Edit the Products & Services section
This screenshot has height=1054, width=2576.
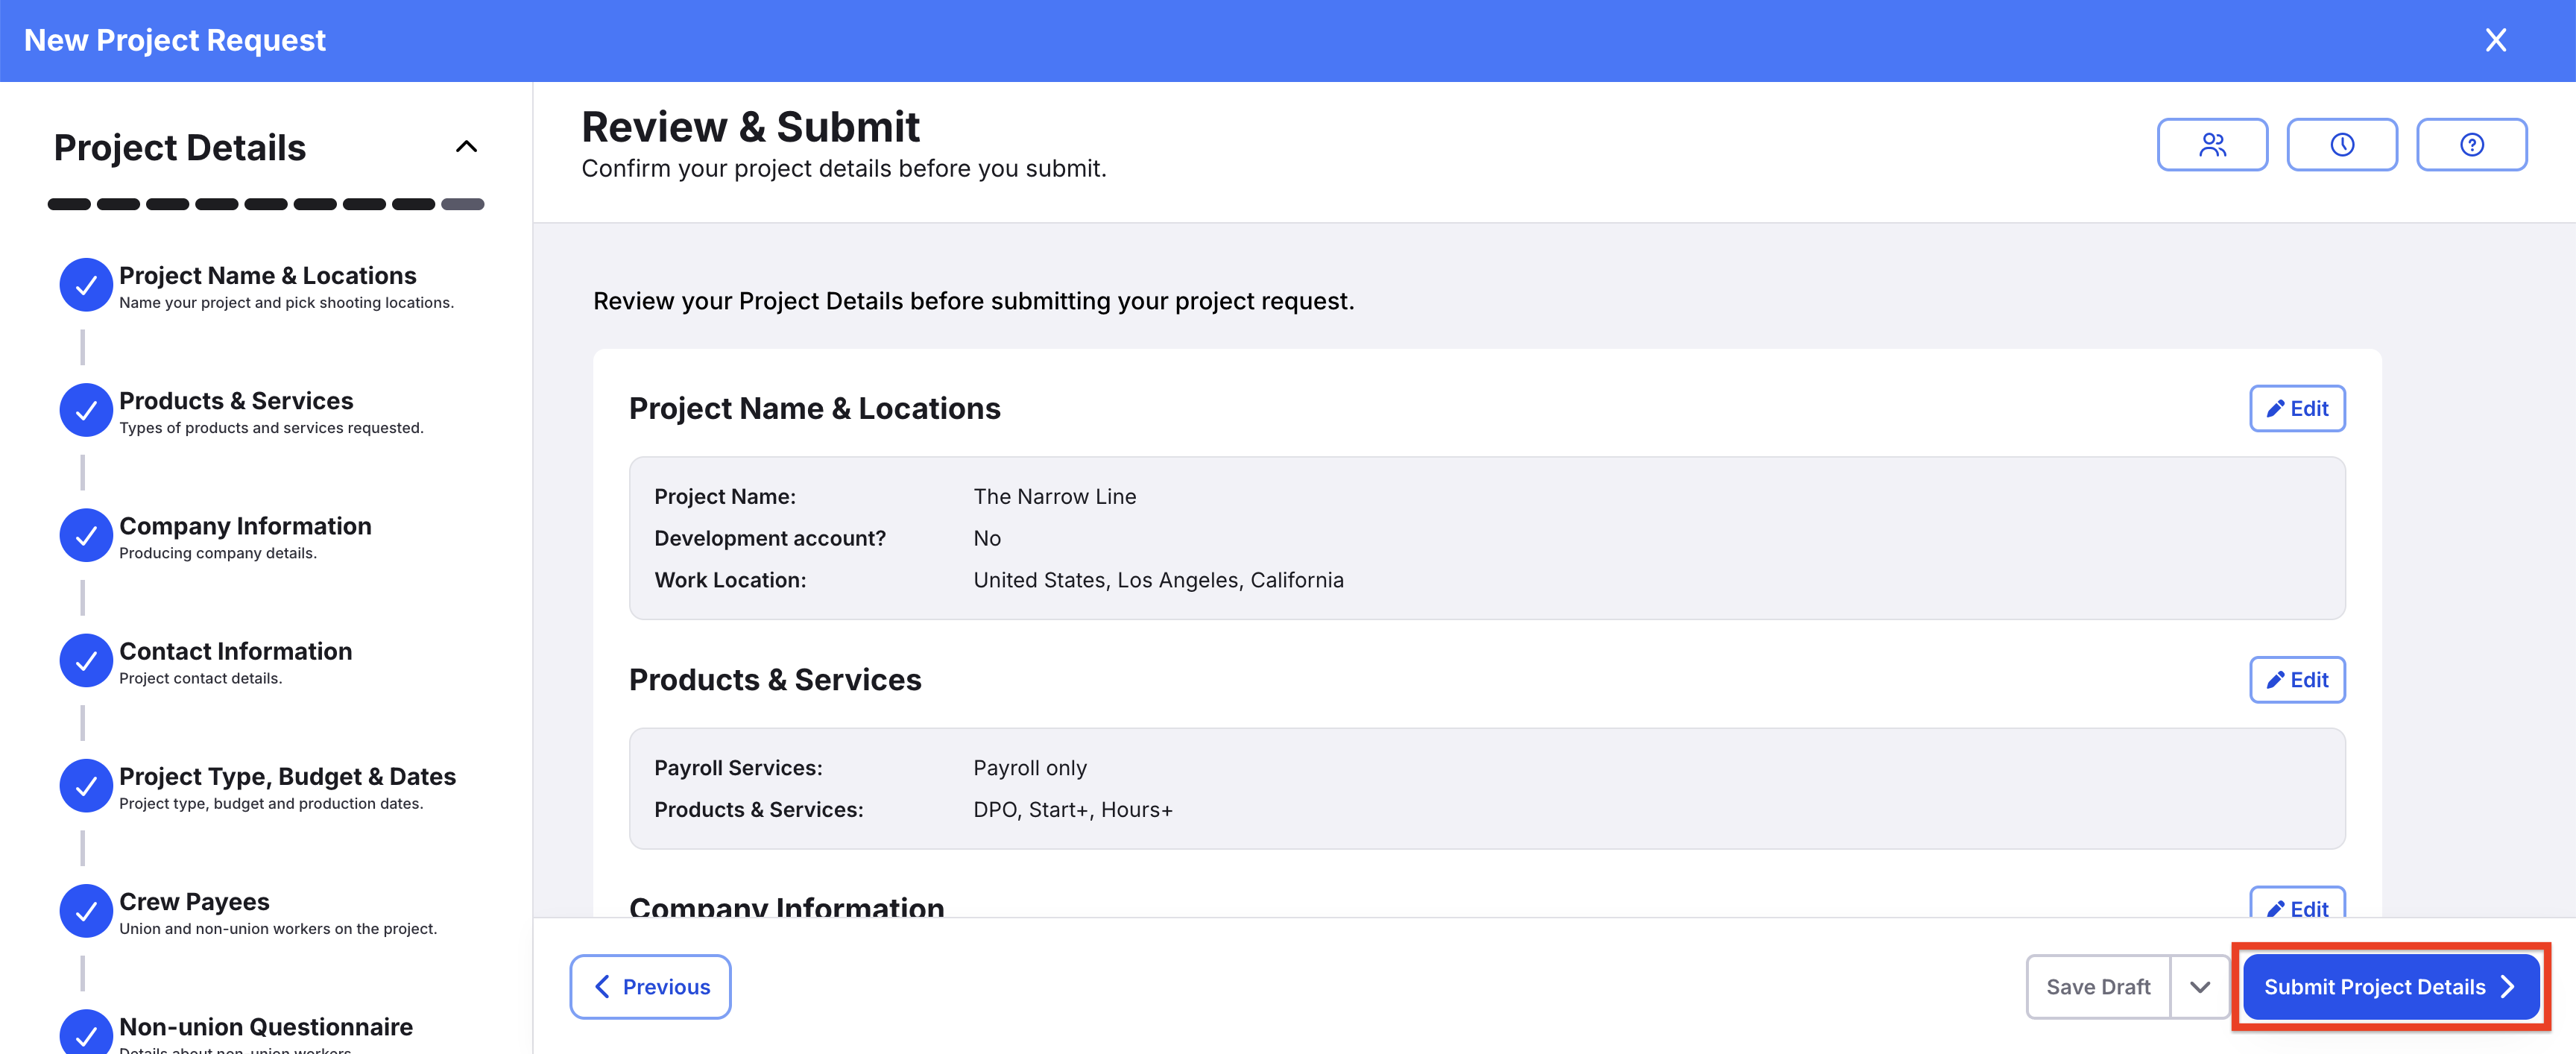pos(2297,680)
